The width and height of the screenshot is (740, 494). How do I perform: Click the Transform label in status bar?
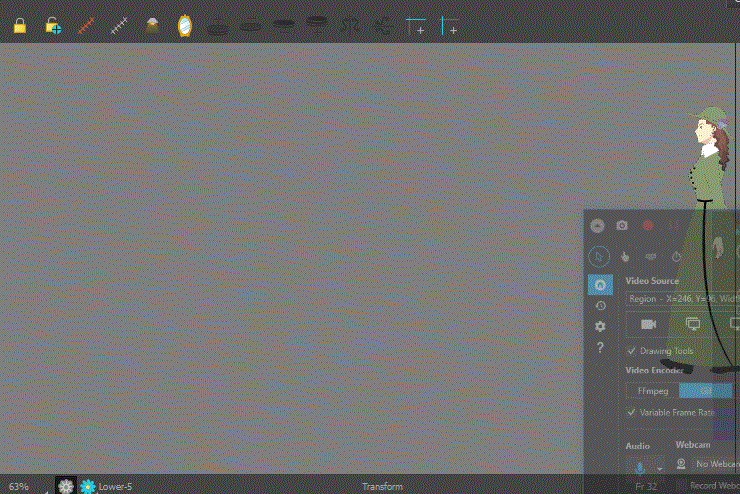pyautogui.click(x=382, y=486)
